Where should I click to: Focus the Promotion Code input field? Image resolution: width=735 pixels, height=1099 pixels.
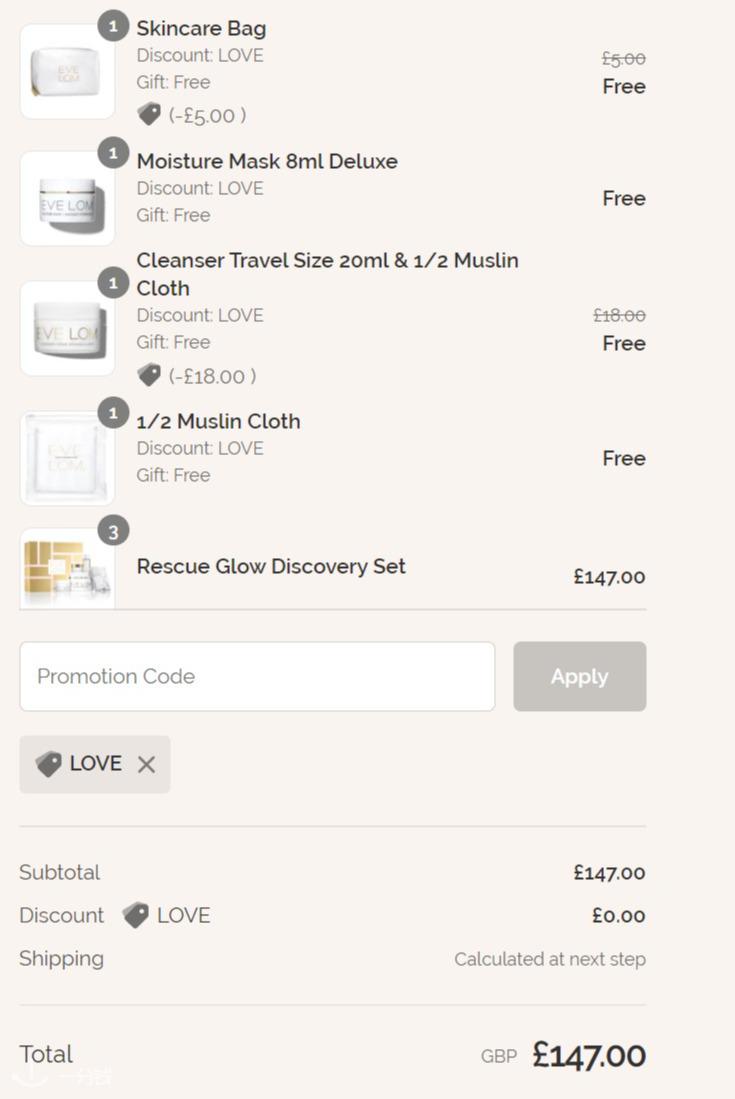click(257, 677)
